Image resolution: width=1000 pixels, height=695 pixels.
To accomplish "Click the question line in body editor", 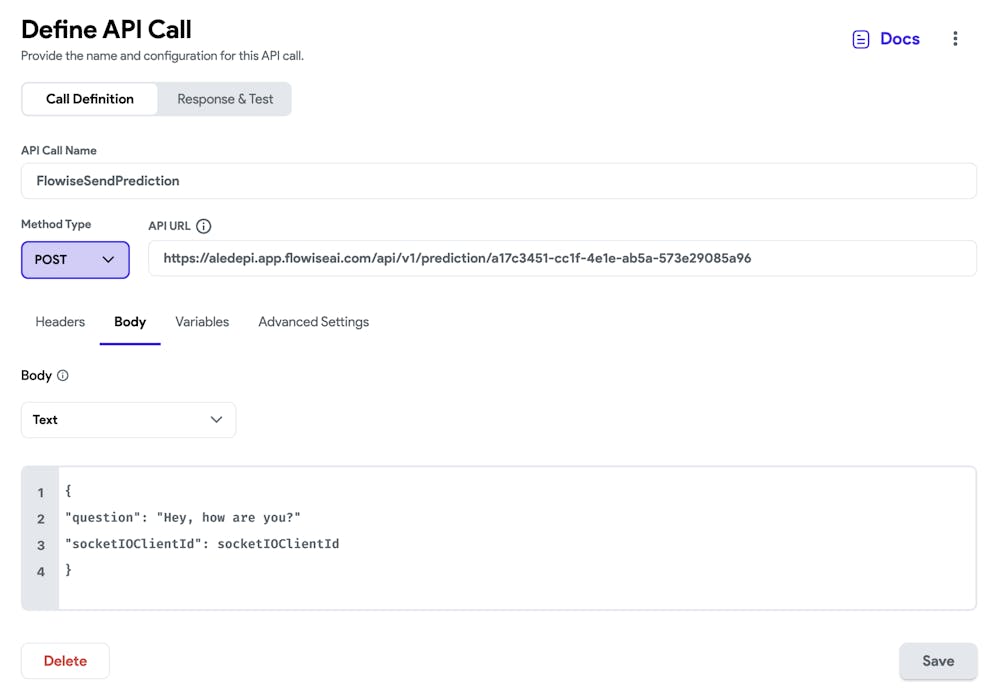I will coord(183,518).
